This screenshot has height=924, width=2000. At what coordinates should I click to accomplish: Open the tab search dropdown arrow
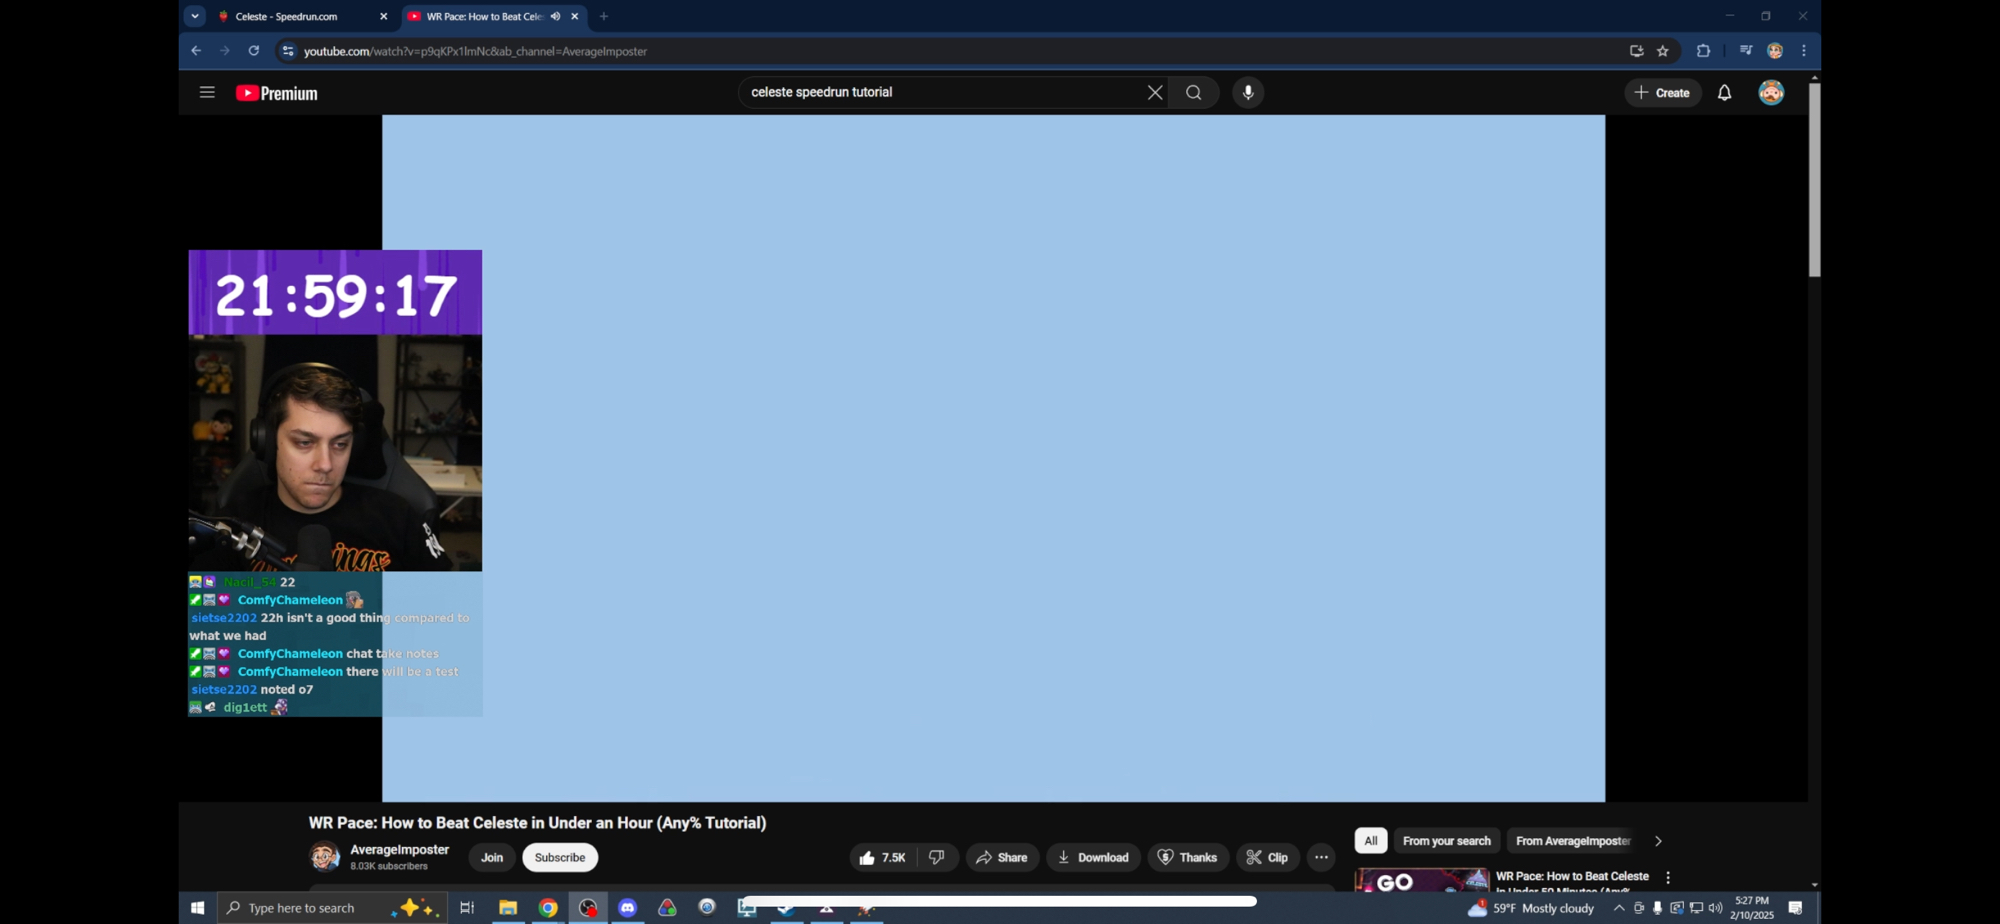195,17
